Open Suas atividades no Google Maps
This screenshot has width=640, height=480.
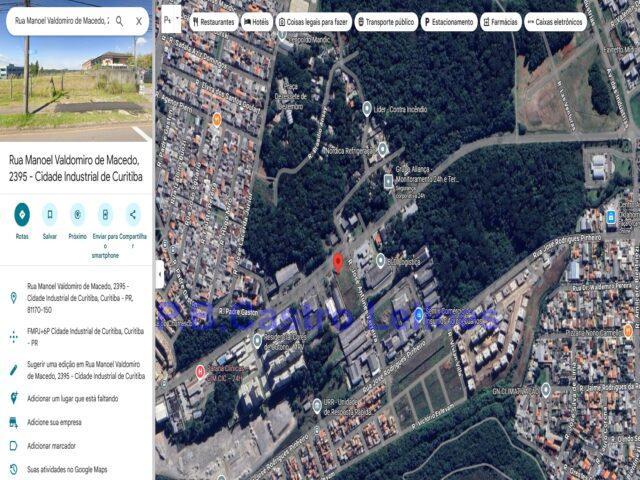(67, 469)
